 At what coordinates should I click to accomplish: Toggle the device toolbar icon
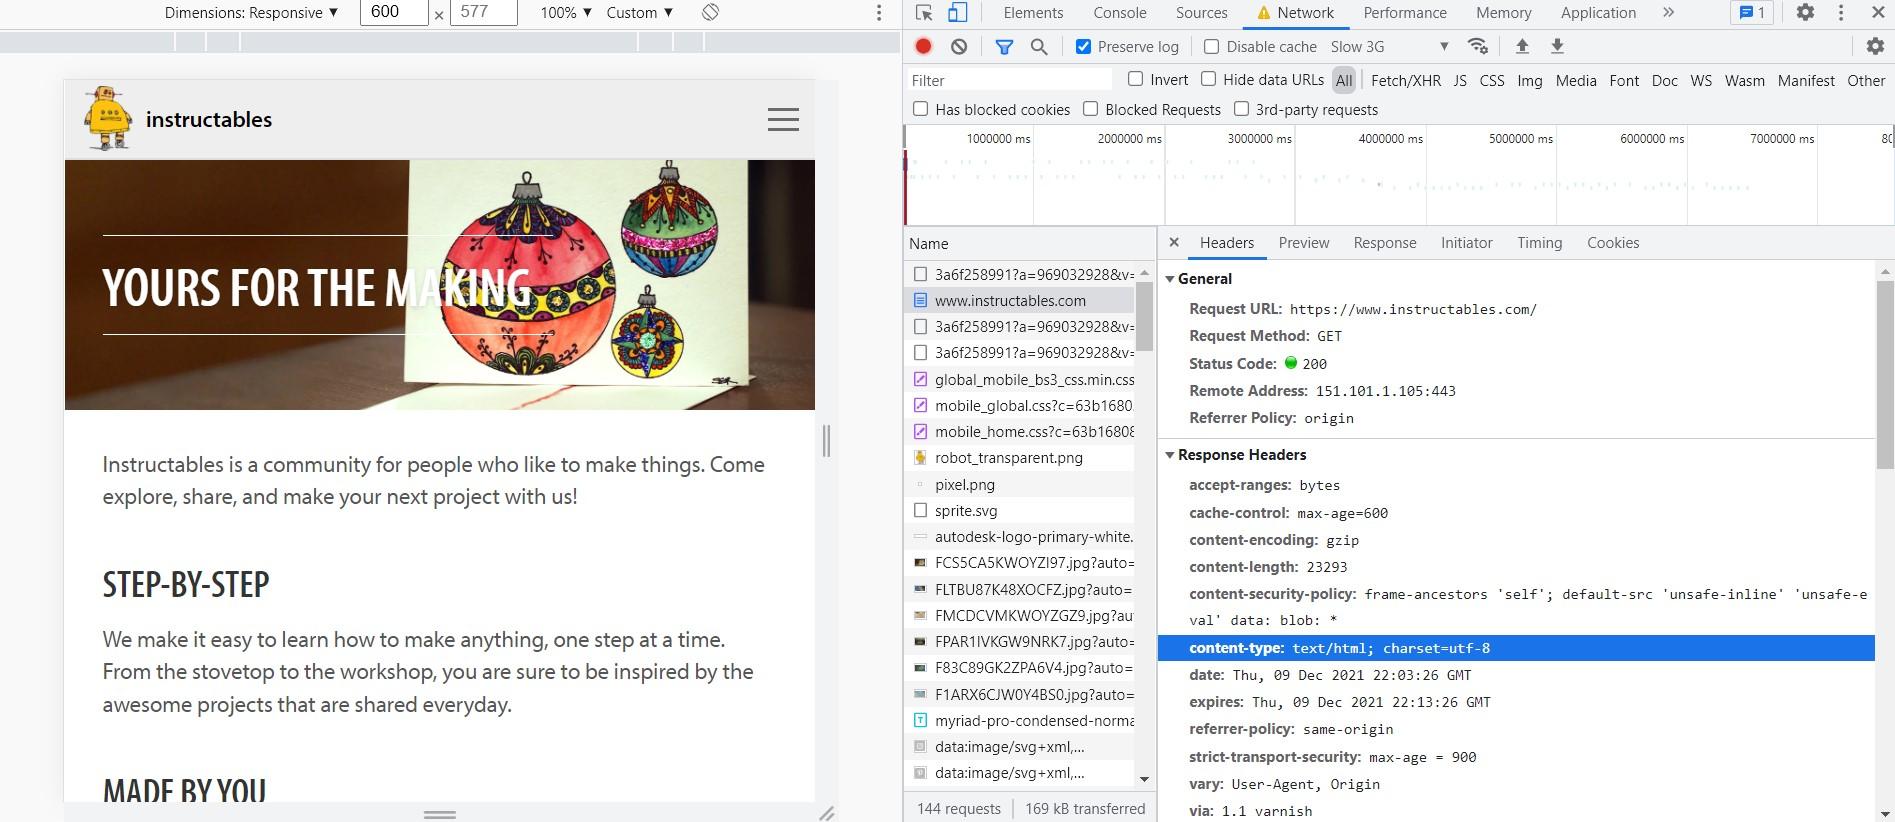tap(957, 13)
